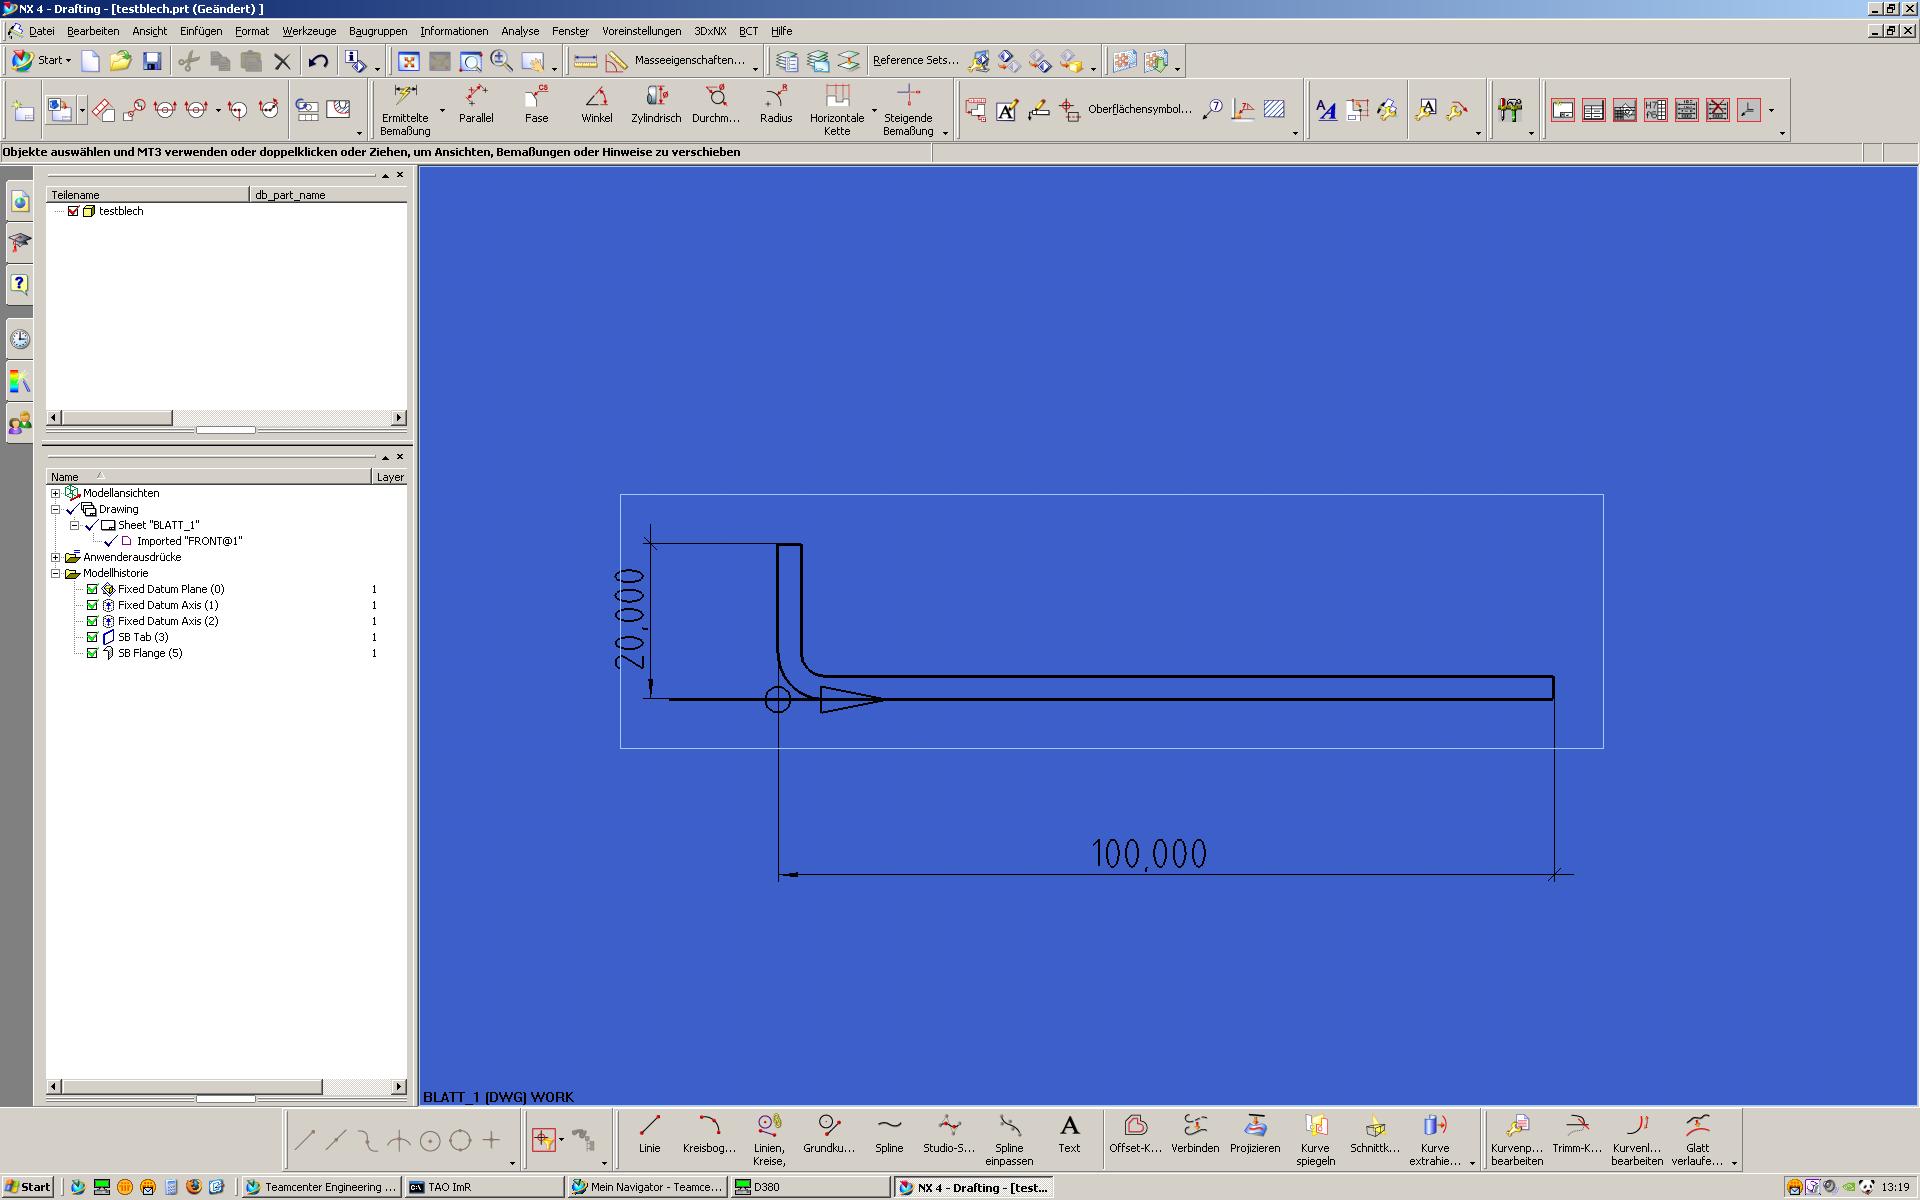Select the Linie curve tool
Screen dimensions: 1920x1200
(x=650, y=1134)
